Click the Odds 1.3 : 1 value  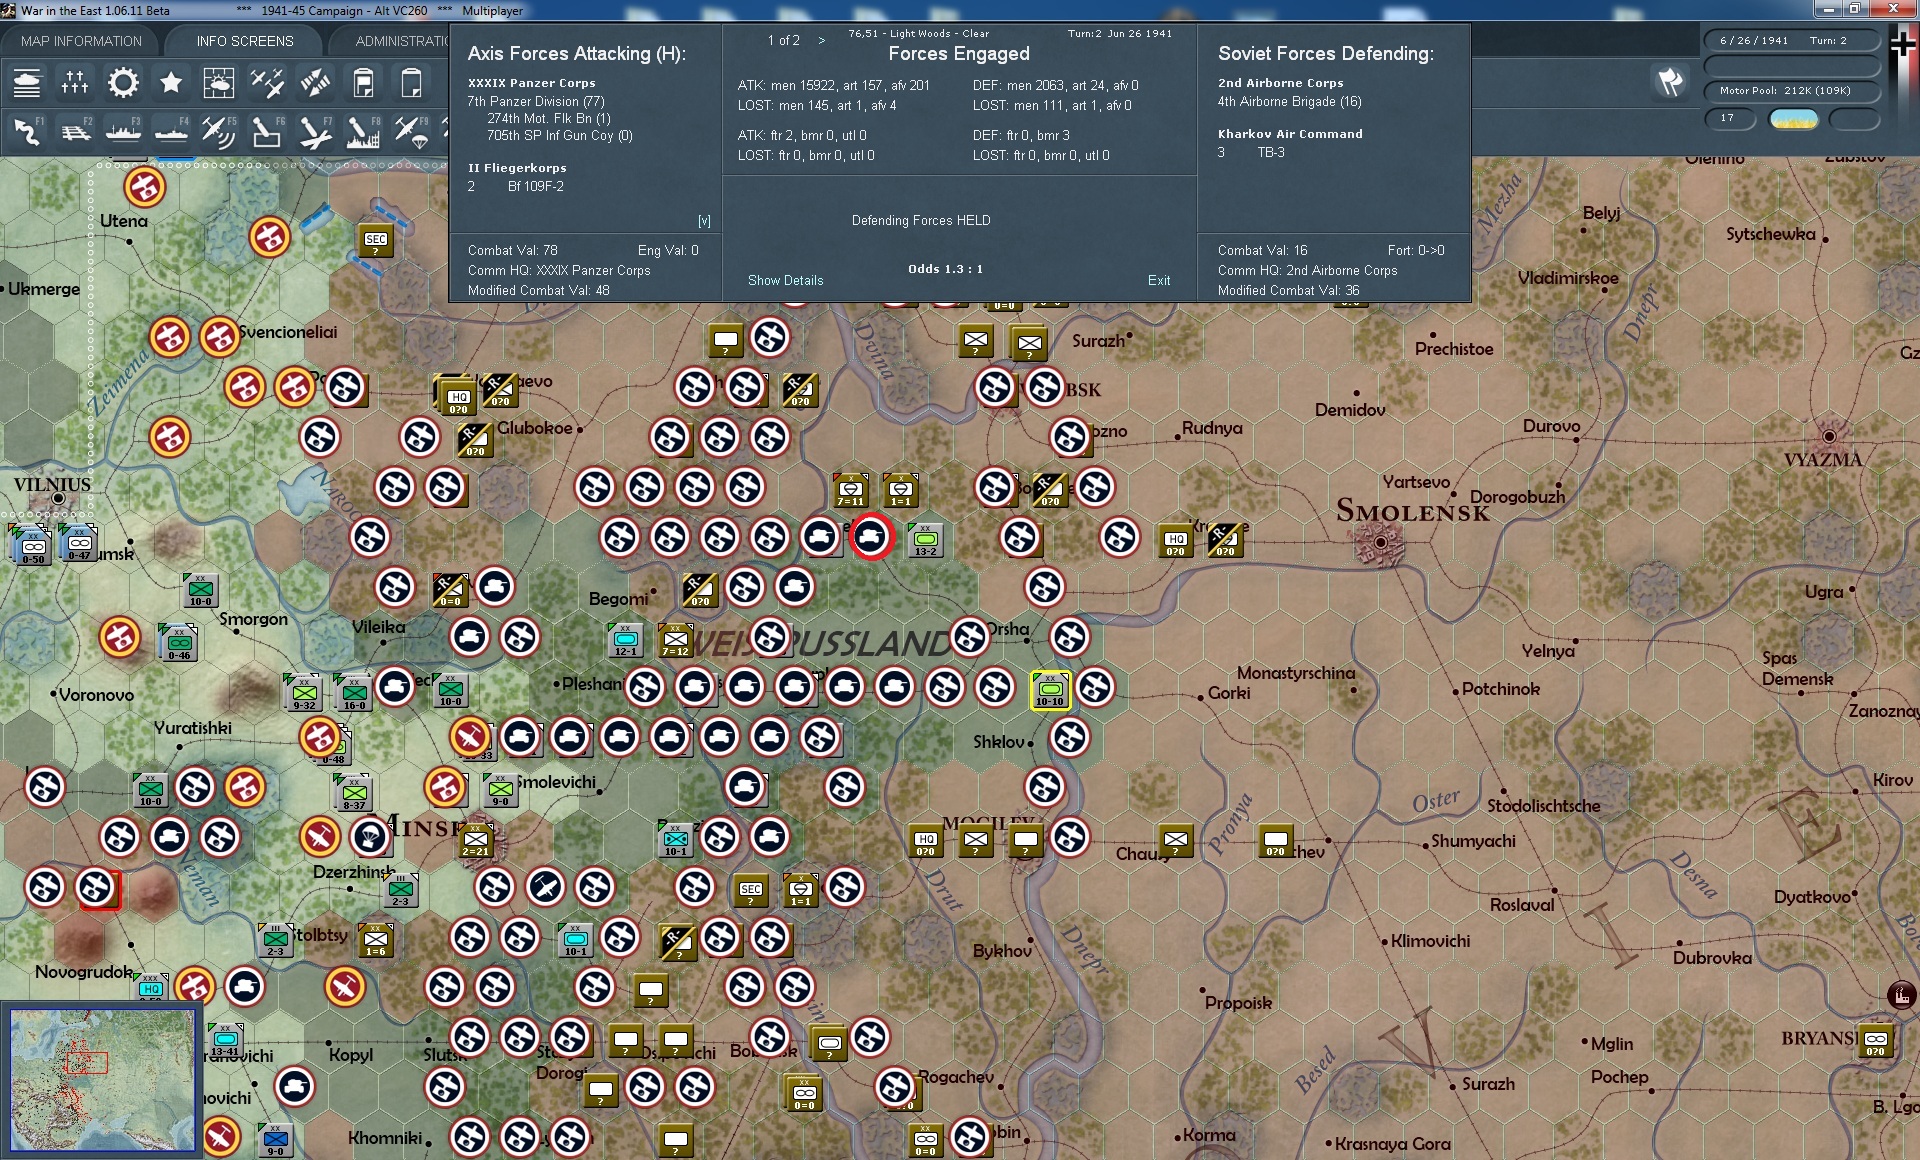(x=945, y=269)
